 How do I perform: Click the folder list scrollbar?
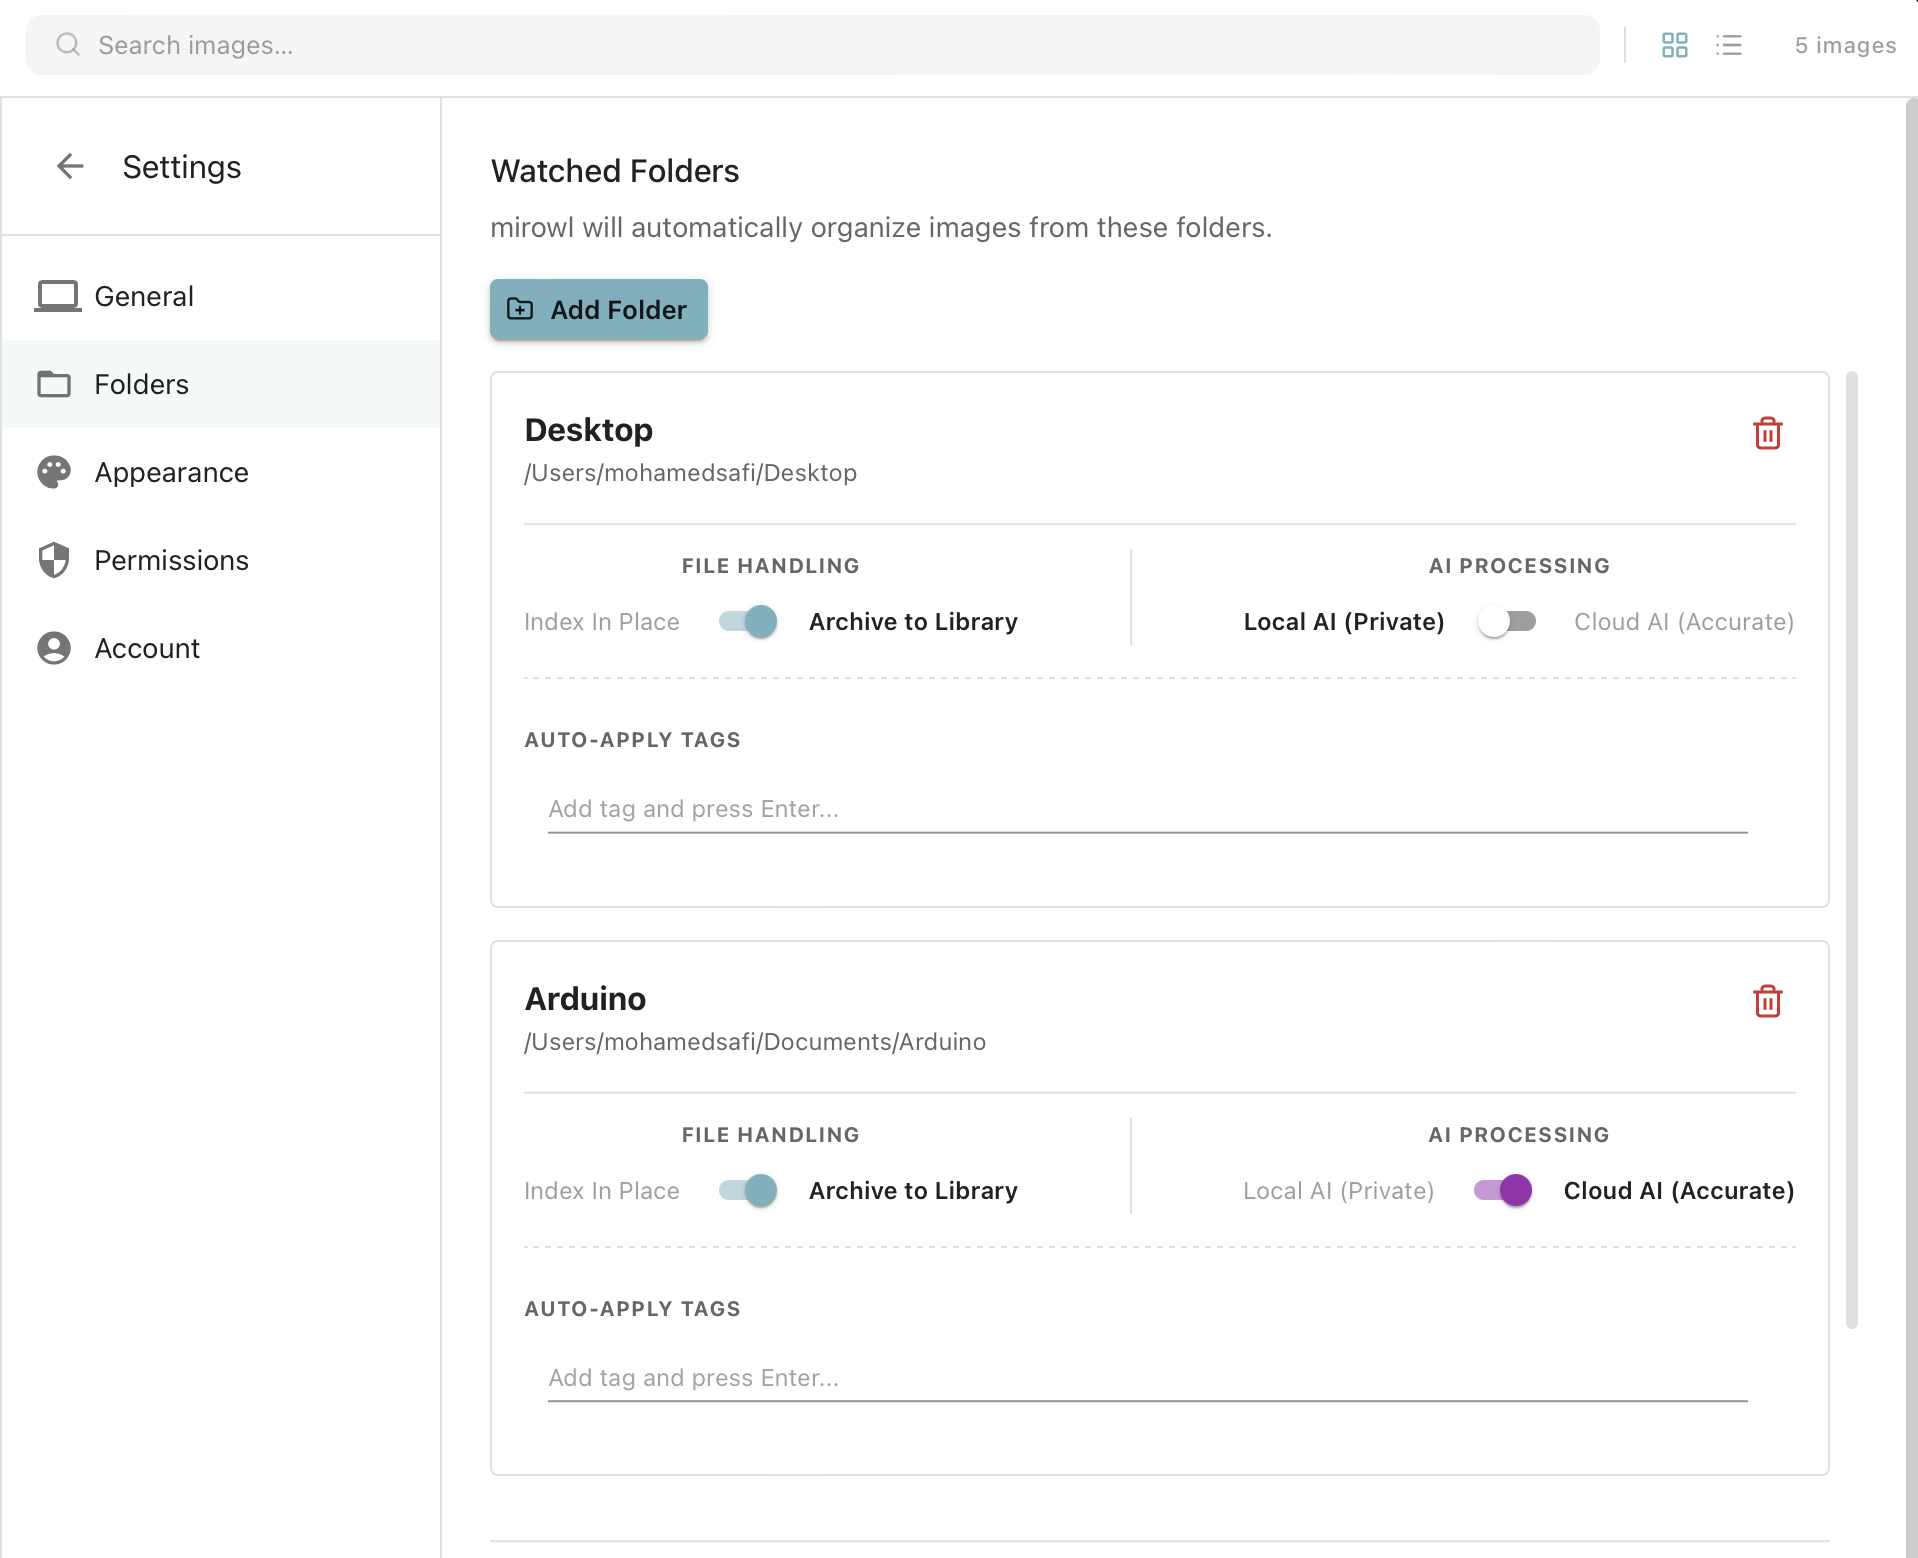click(x=1851, y=850)
